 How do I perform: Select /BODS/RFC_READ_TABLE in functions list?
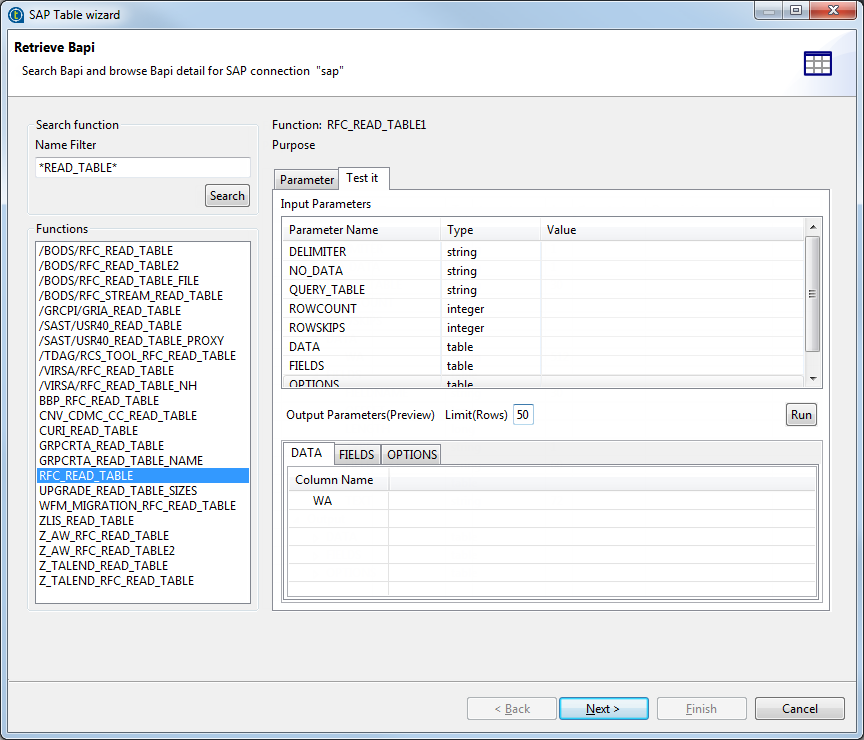coord(106,251)
